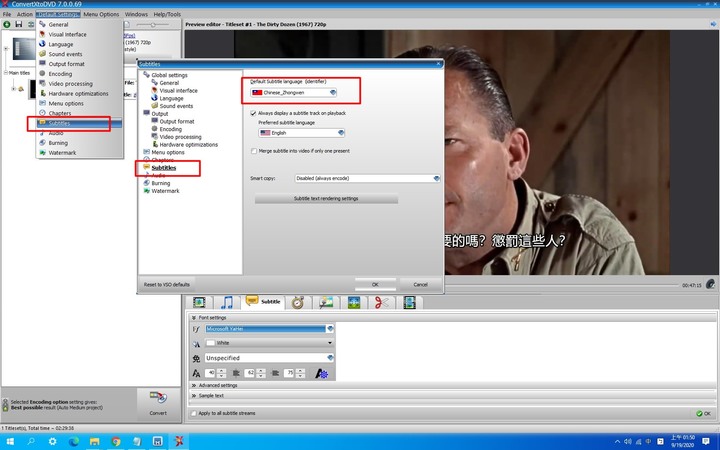
Task: Choose Output format in the Default Settings menu
Action: click(67, 64)
